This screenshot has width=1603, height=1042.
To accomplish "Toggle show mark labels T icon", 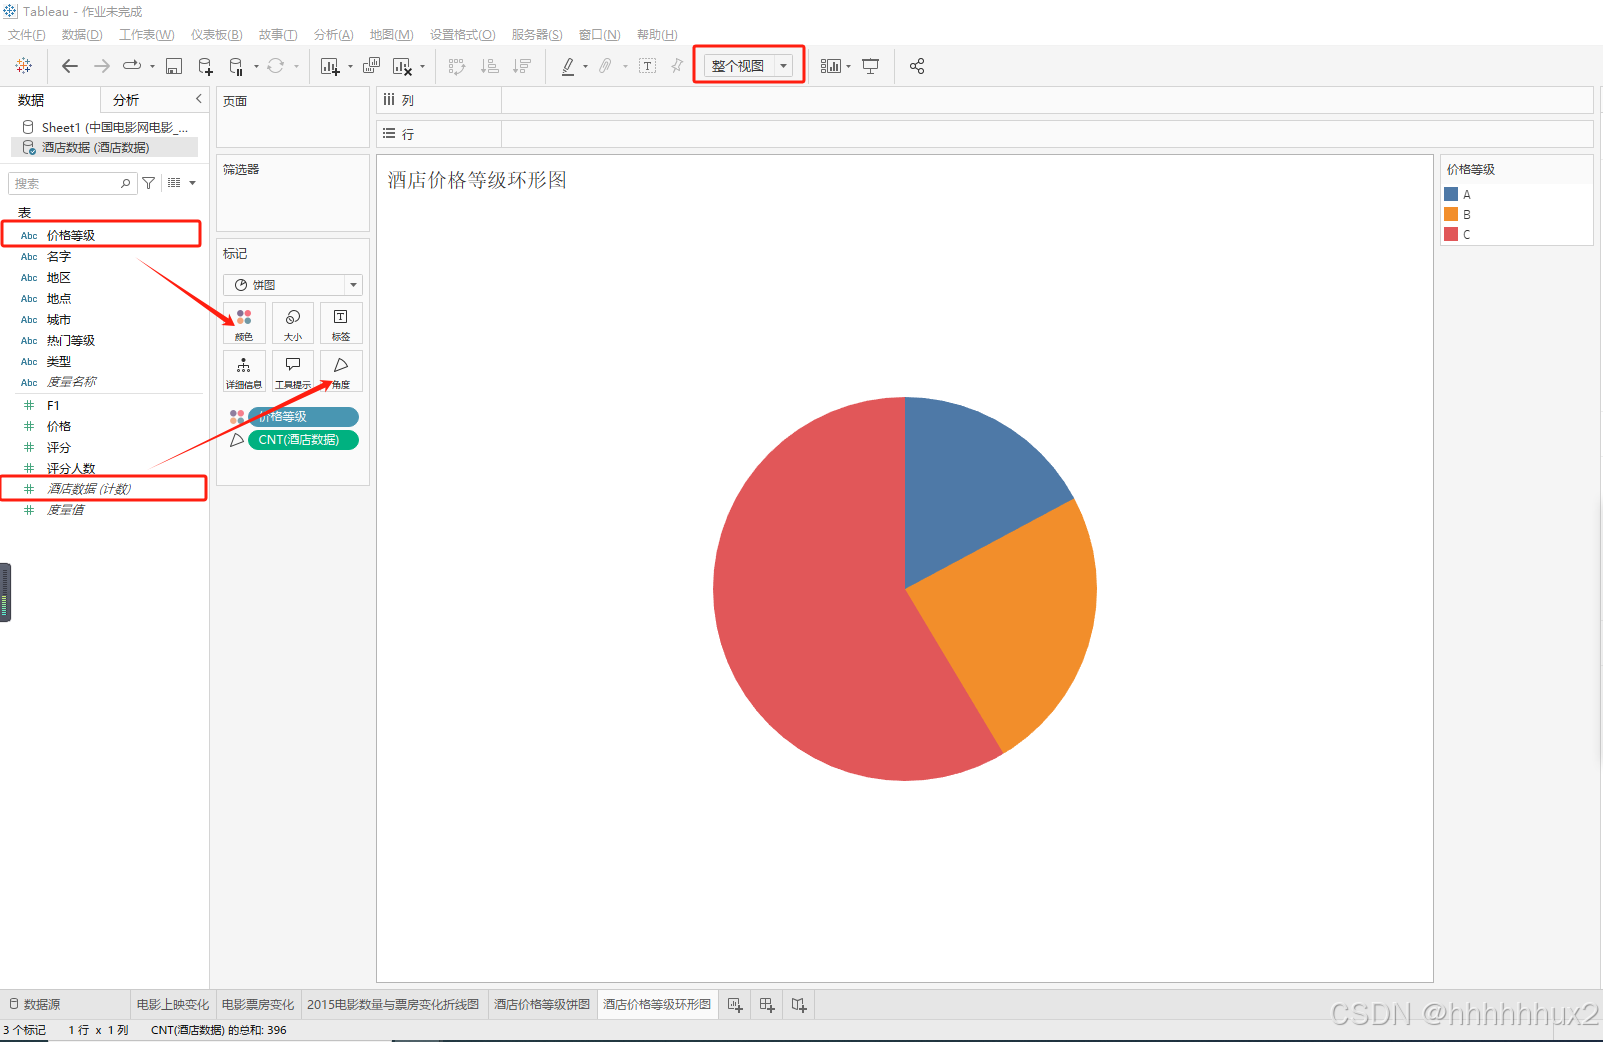I will (x=648, y=66).
